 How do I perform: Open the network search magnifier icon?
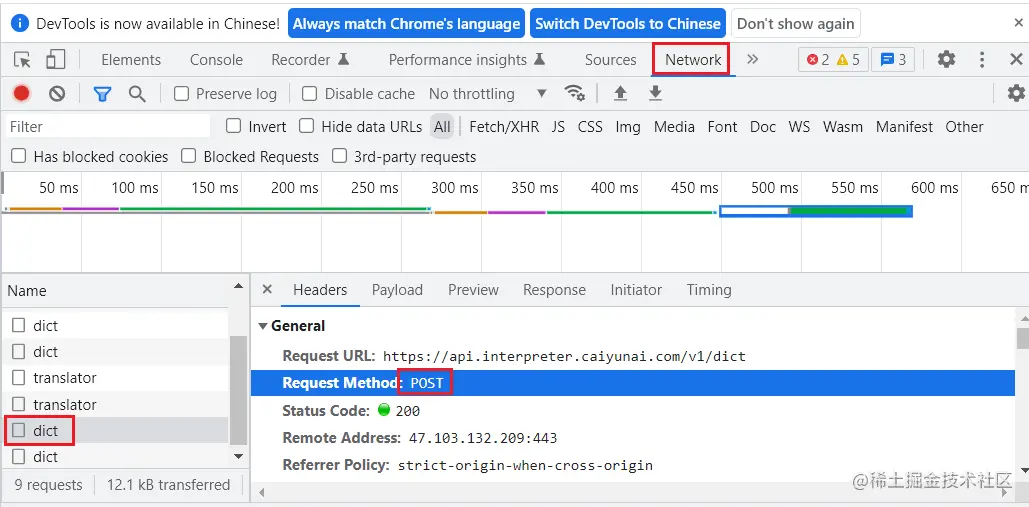(x=137, y=94)
